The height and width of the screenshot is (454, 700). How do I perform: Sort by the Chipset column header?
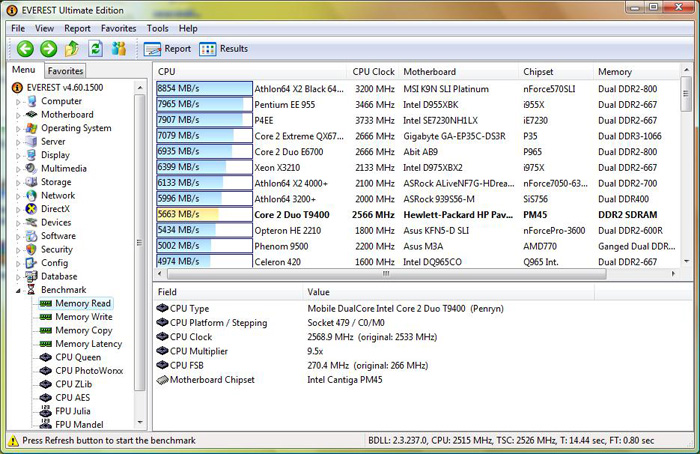[556, 72]
